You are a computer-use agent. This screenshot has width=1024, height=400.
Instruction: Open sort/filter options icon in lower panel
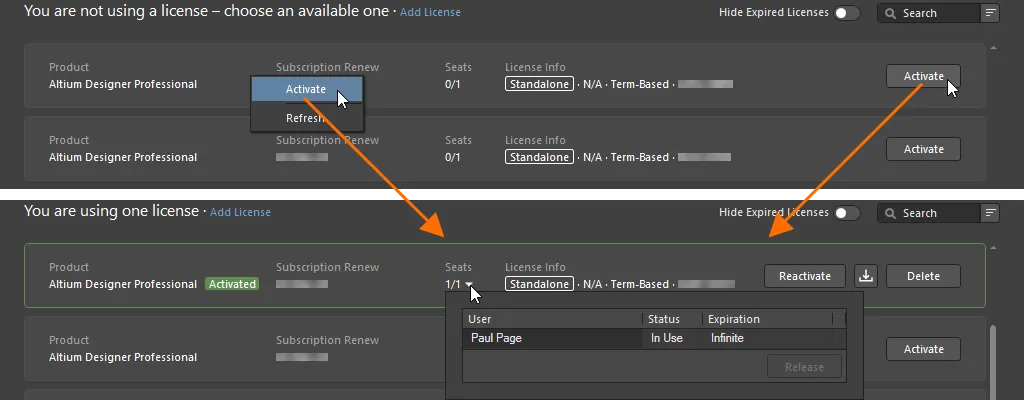(x=990, y=213)
